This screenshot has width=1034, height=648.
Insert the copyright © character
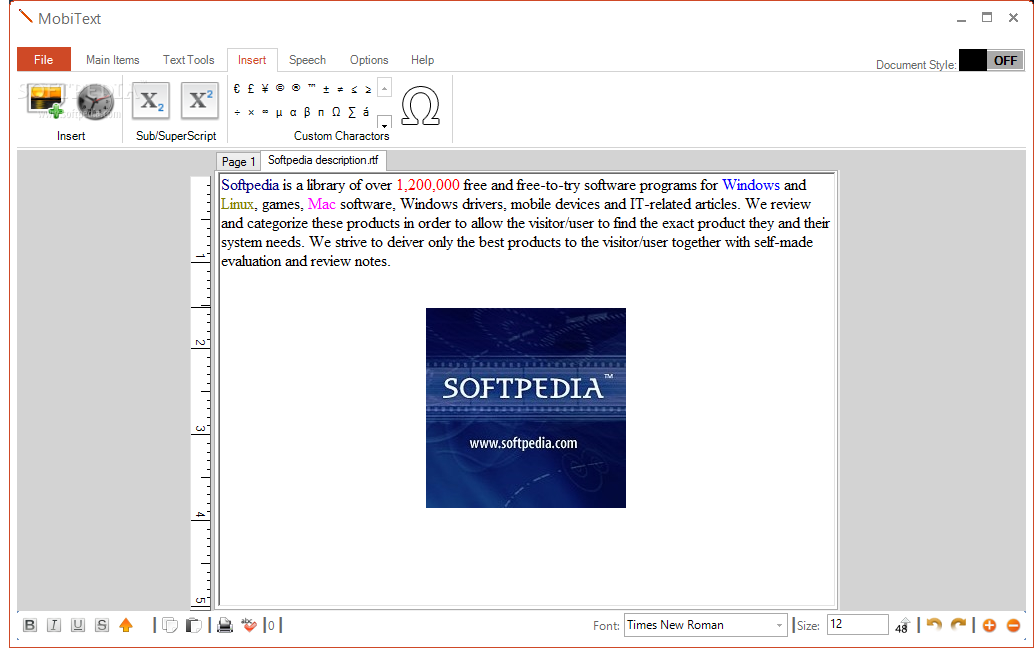click(280, 88)
